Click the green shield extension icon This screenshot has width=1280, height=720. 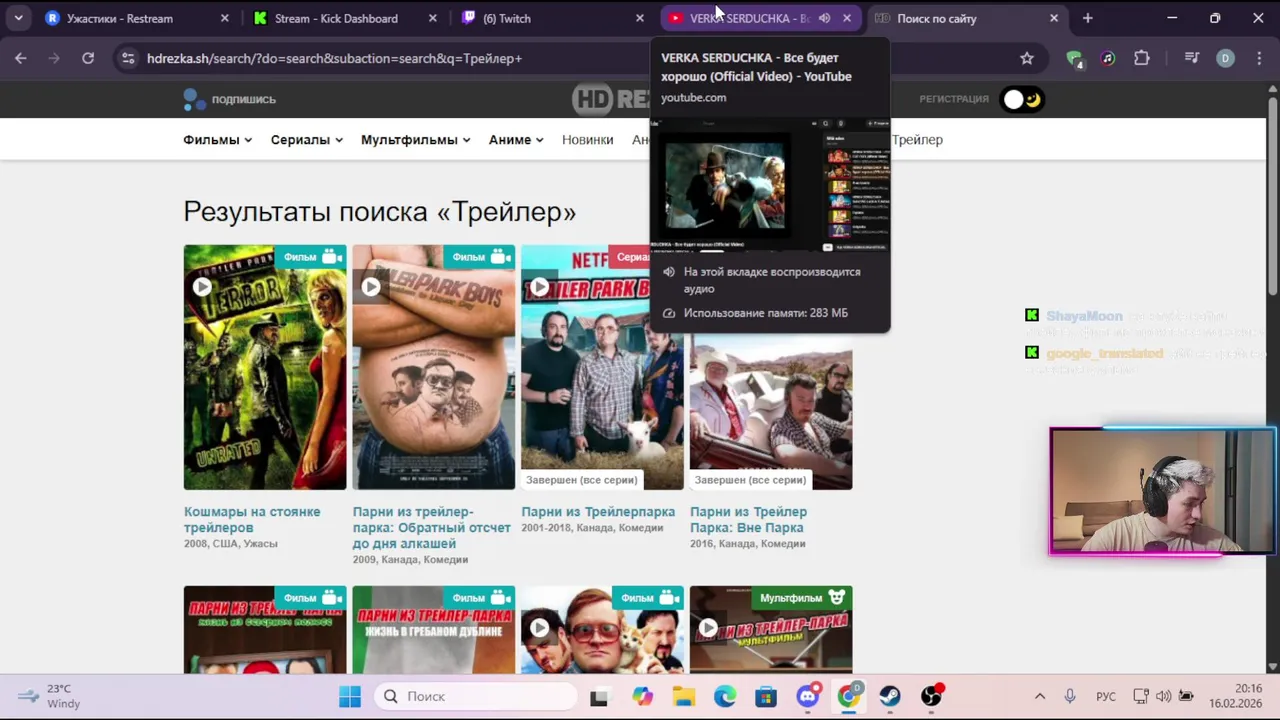[x=1074, y=59]
